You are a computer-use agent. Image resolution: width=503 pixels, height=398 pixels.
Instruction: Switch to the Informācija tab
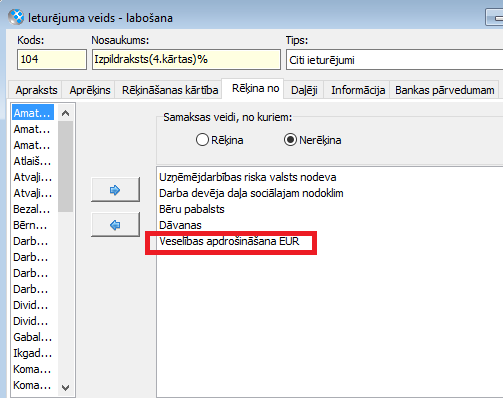click(358, 90)
